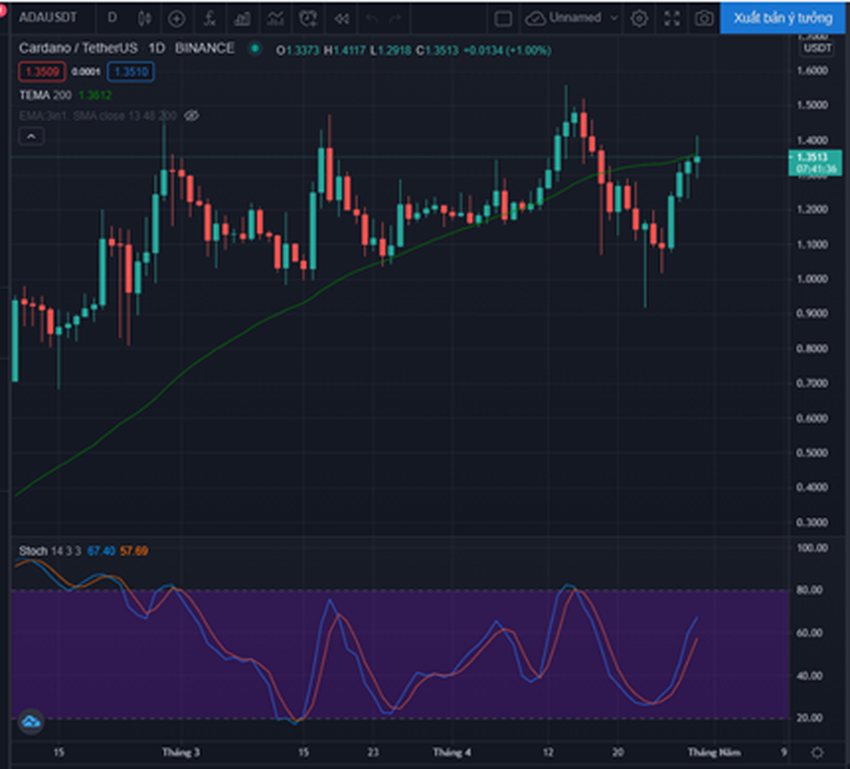Screen dimensions: 850x769
Task: Take a chart snapshot with camera icon
Action: pos(704,18)
